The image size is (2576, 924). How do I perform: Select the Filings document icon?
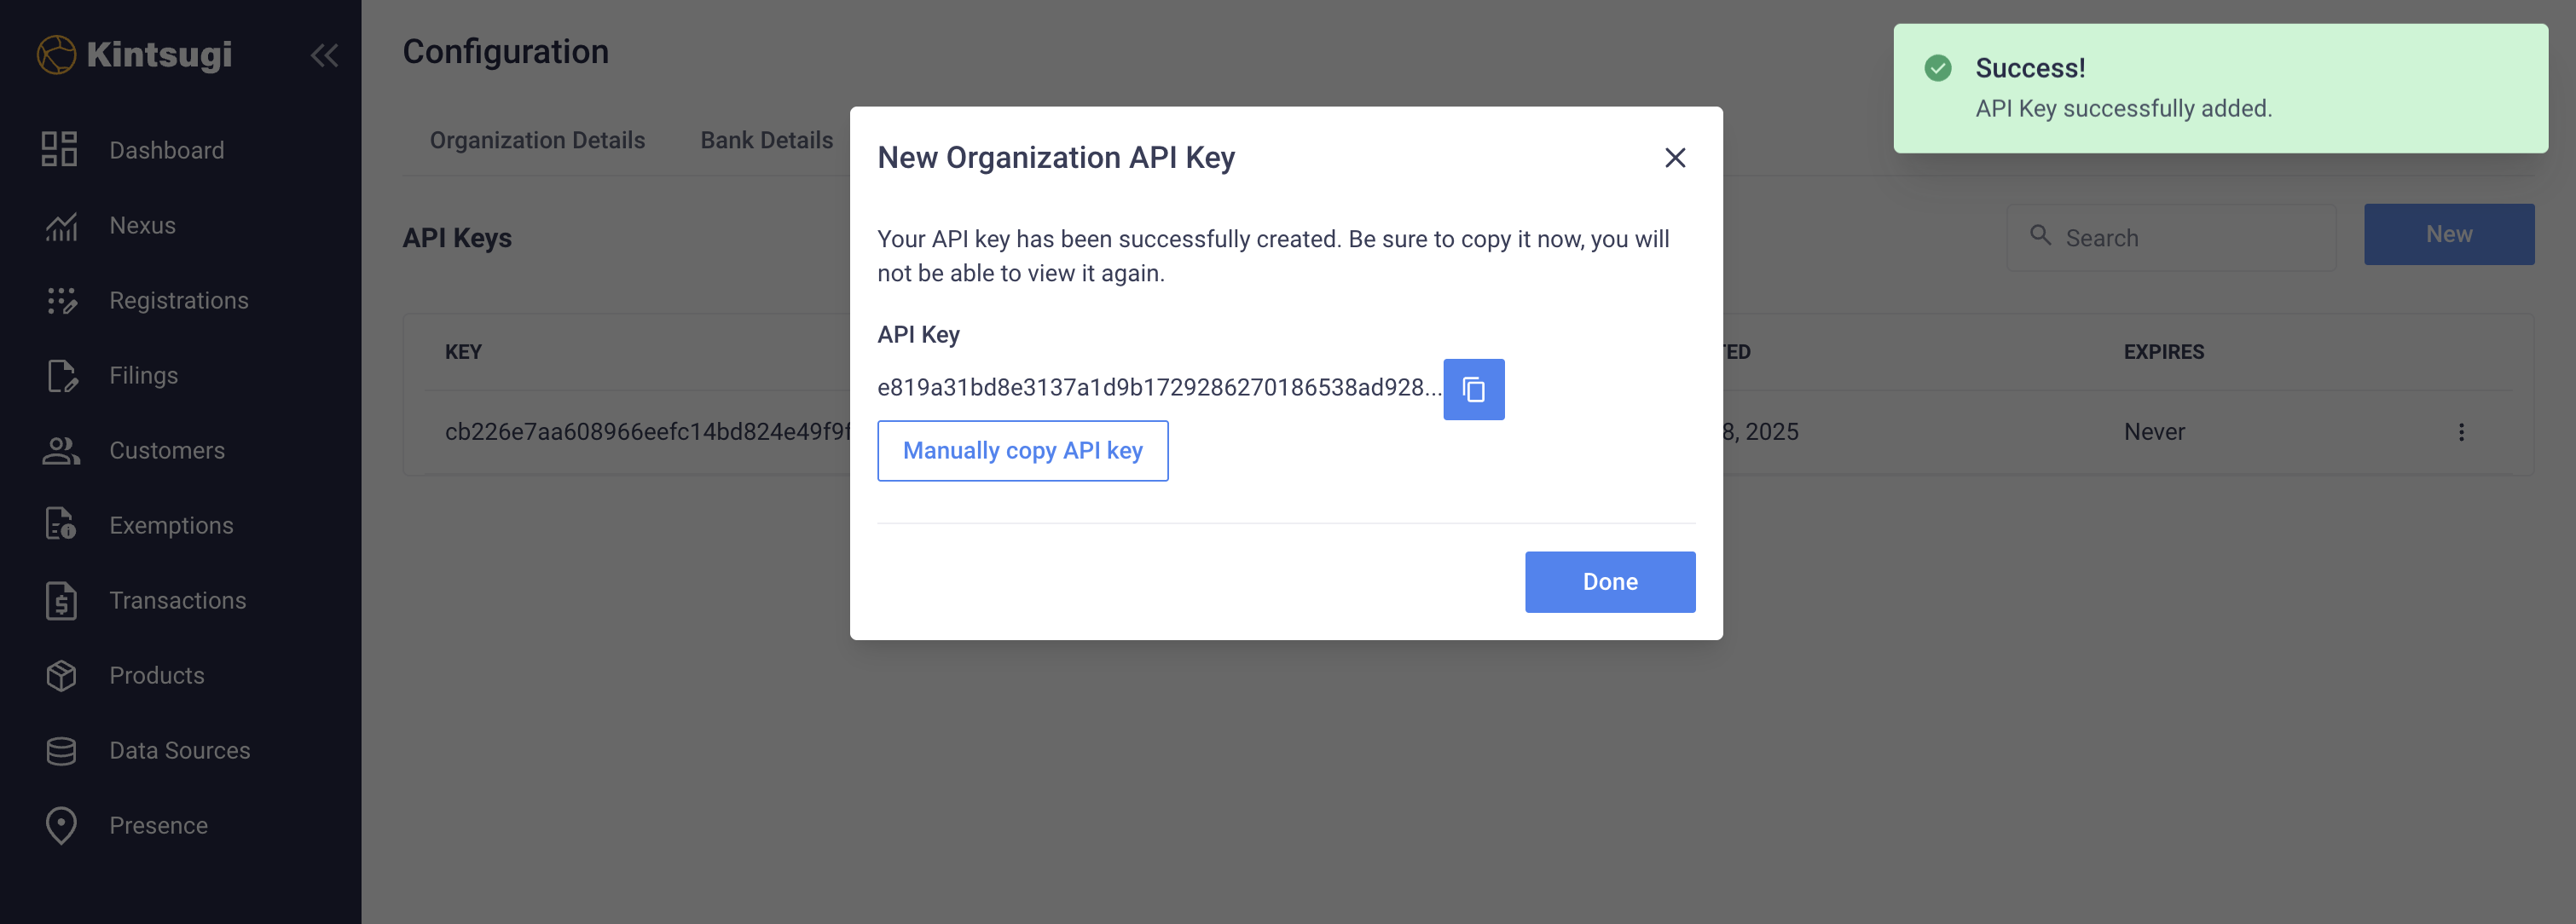(x=60, y=375)
